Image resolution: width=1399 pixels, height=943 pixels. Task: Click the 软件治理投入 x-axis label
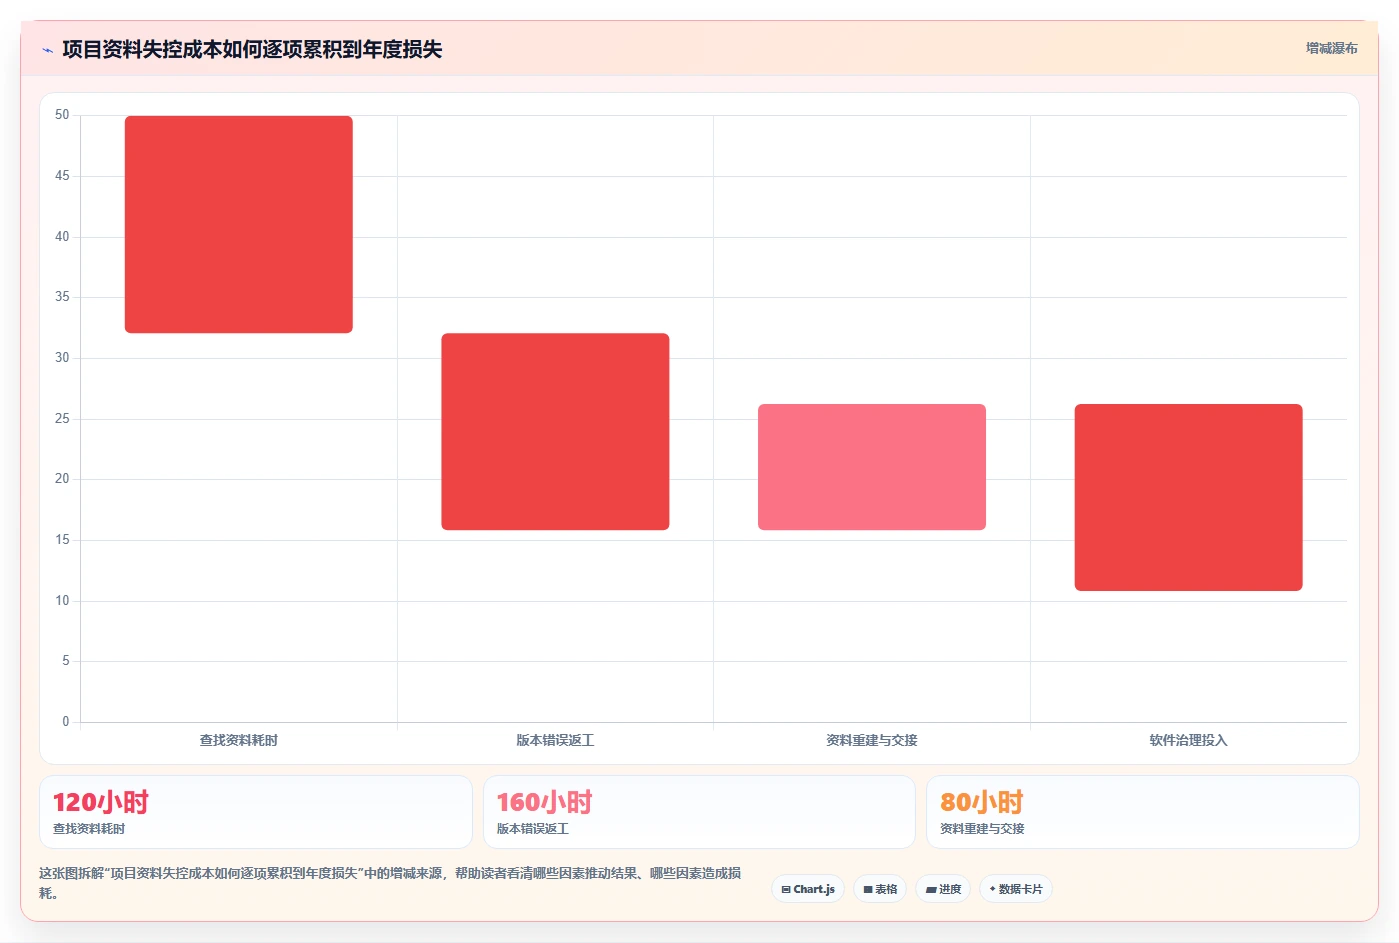(x=1188, y=740)
